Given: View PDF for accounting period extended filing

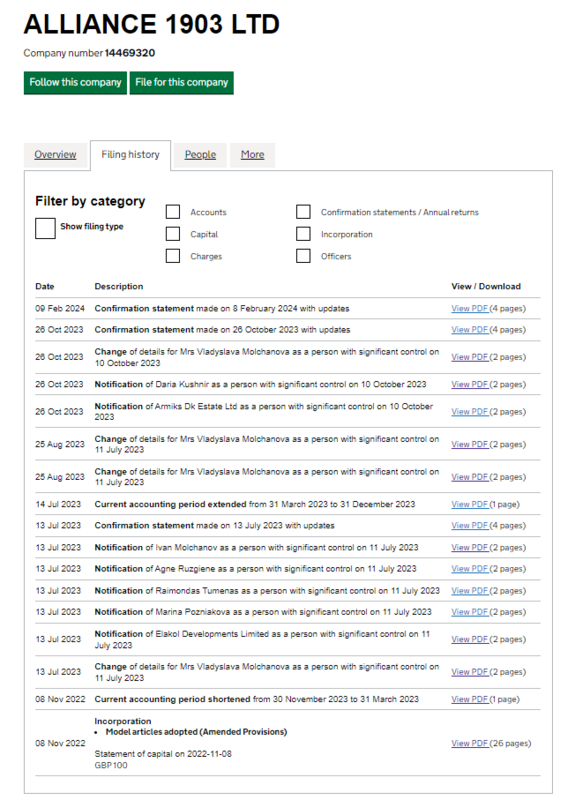Looking at the screenshot, I should [x=469, y=505].
